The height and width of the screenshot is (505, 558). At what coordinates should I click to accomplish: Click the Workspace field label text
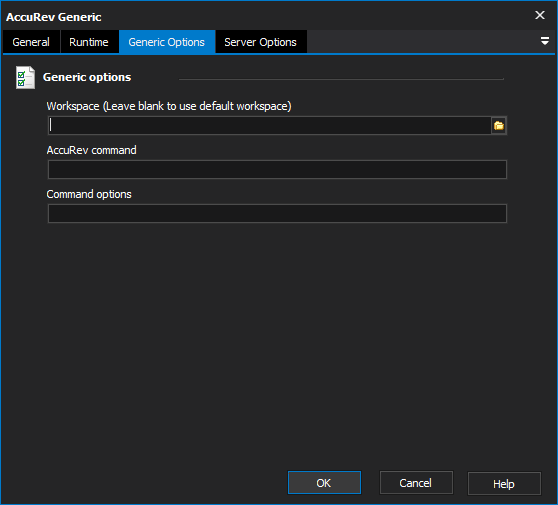click(x=169, y=106)
